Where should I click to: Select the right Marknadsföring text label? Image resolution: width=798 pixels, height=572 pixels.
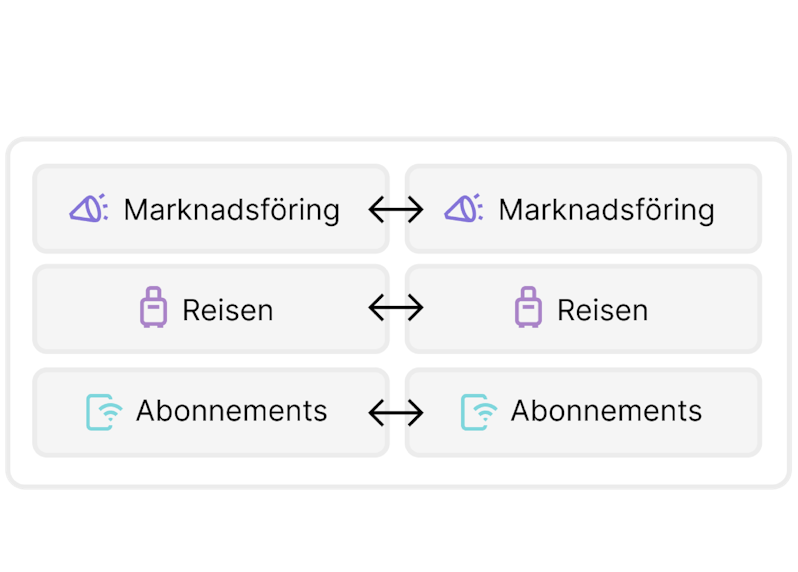coord(606,210)
